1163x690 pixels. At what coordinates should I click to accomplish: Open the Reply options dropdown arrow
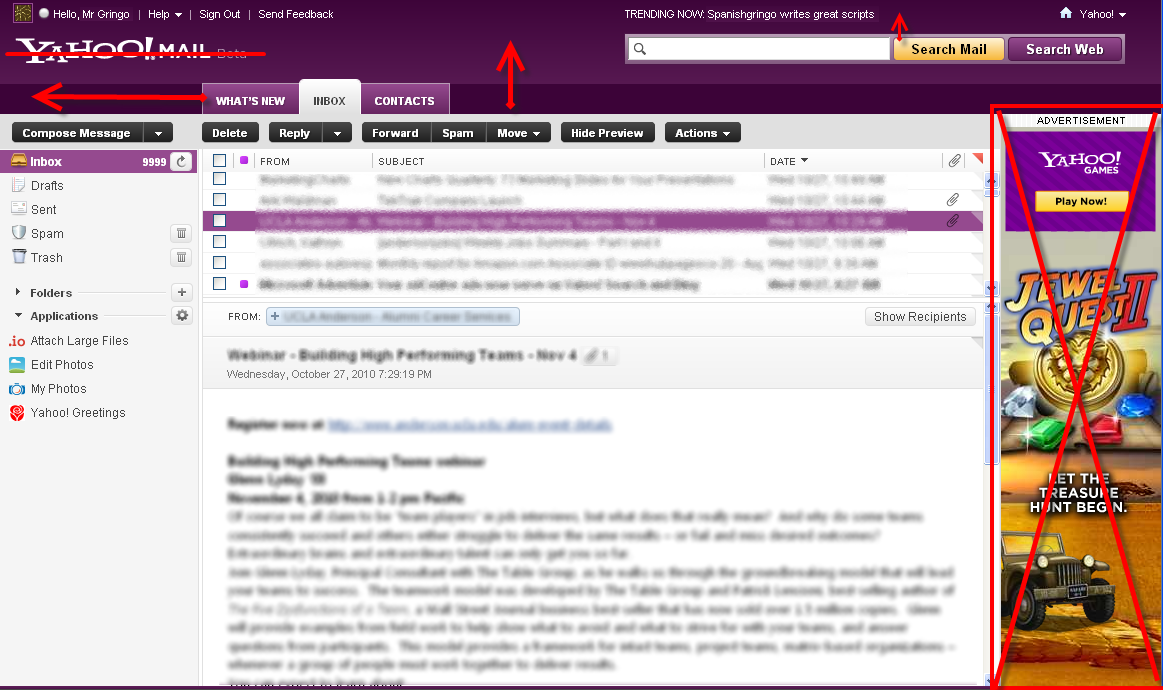337,133
